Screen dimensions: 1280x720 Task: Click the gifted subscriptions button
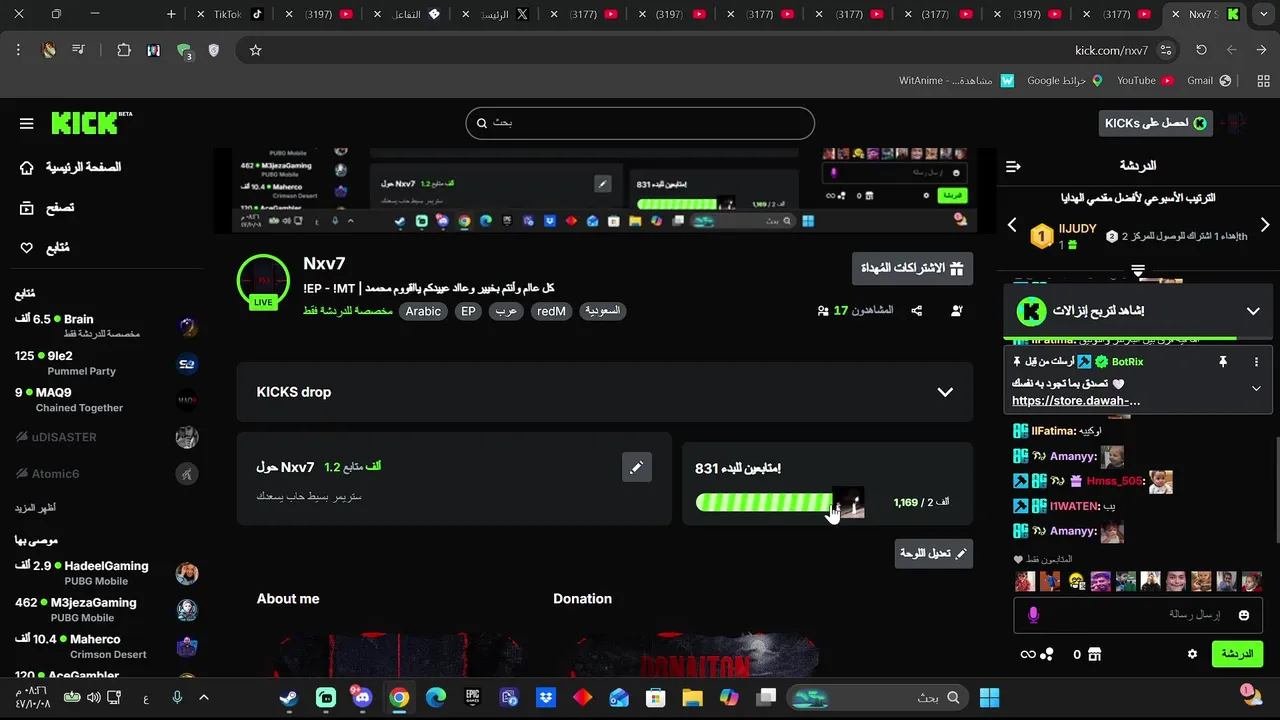pos(912,268)
